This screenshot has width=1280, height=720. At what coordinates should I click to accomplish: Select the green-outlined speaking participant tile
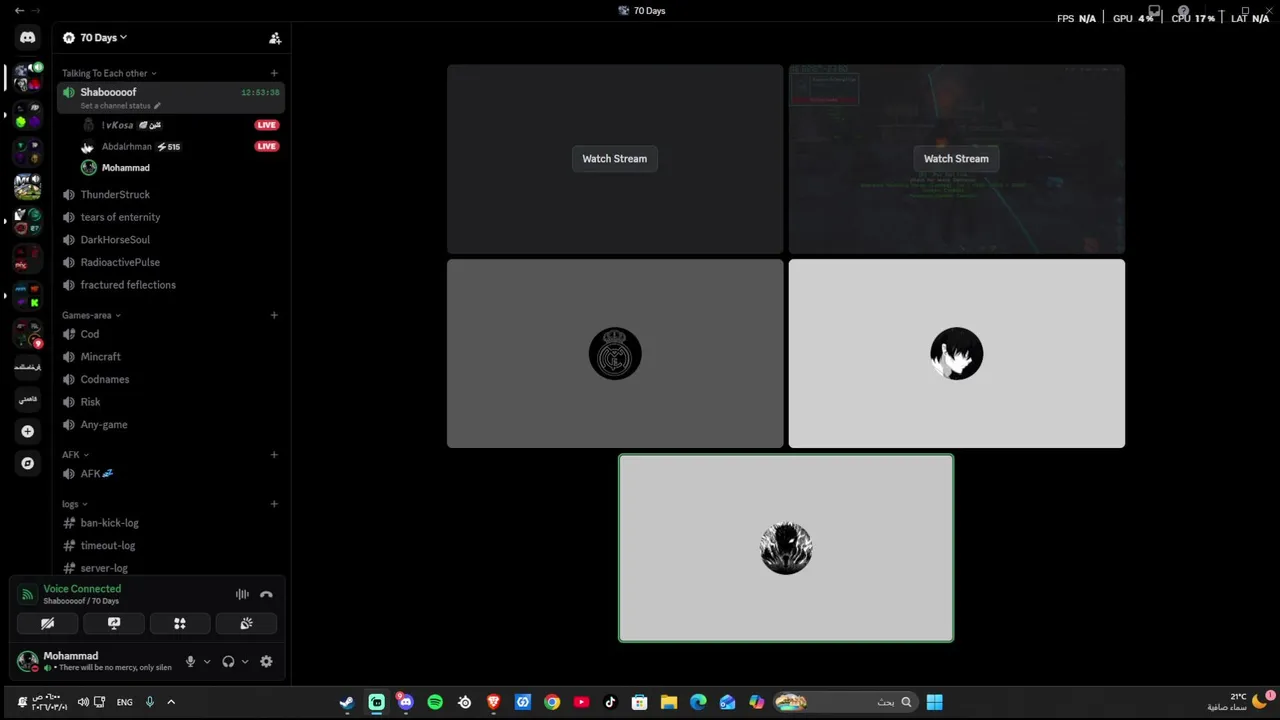point(786,548)
